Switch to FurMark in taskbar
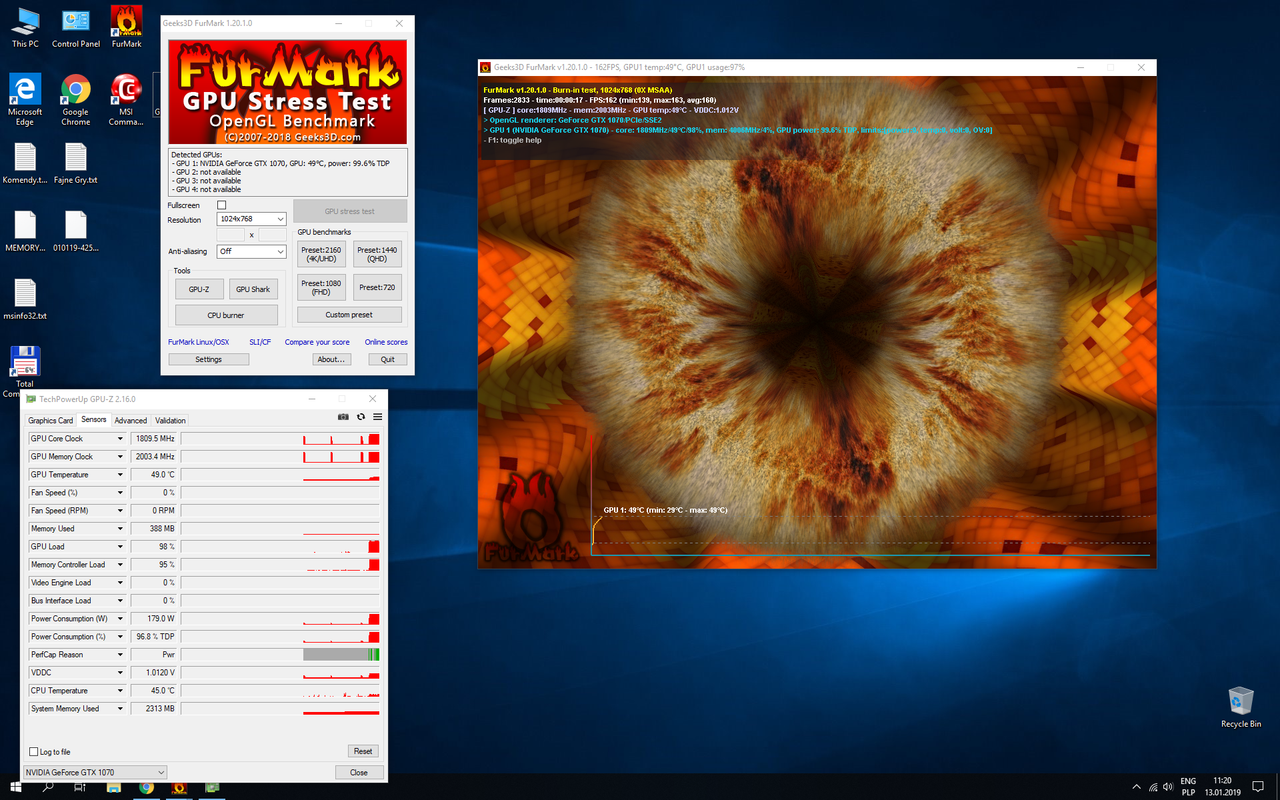Screen dimensions: 1280x800 (179, 787)
